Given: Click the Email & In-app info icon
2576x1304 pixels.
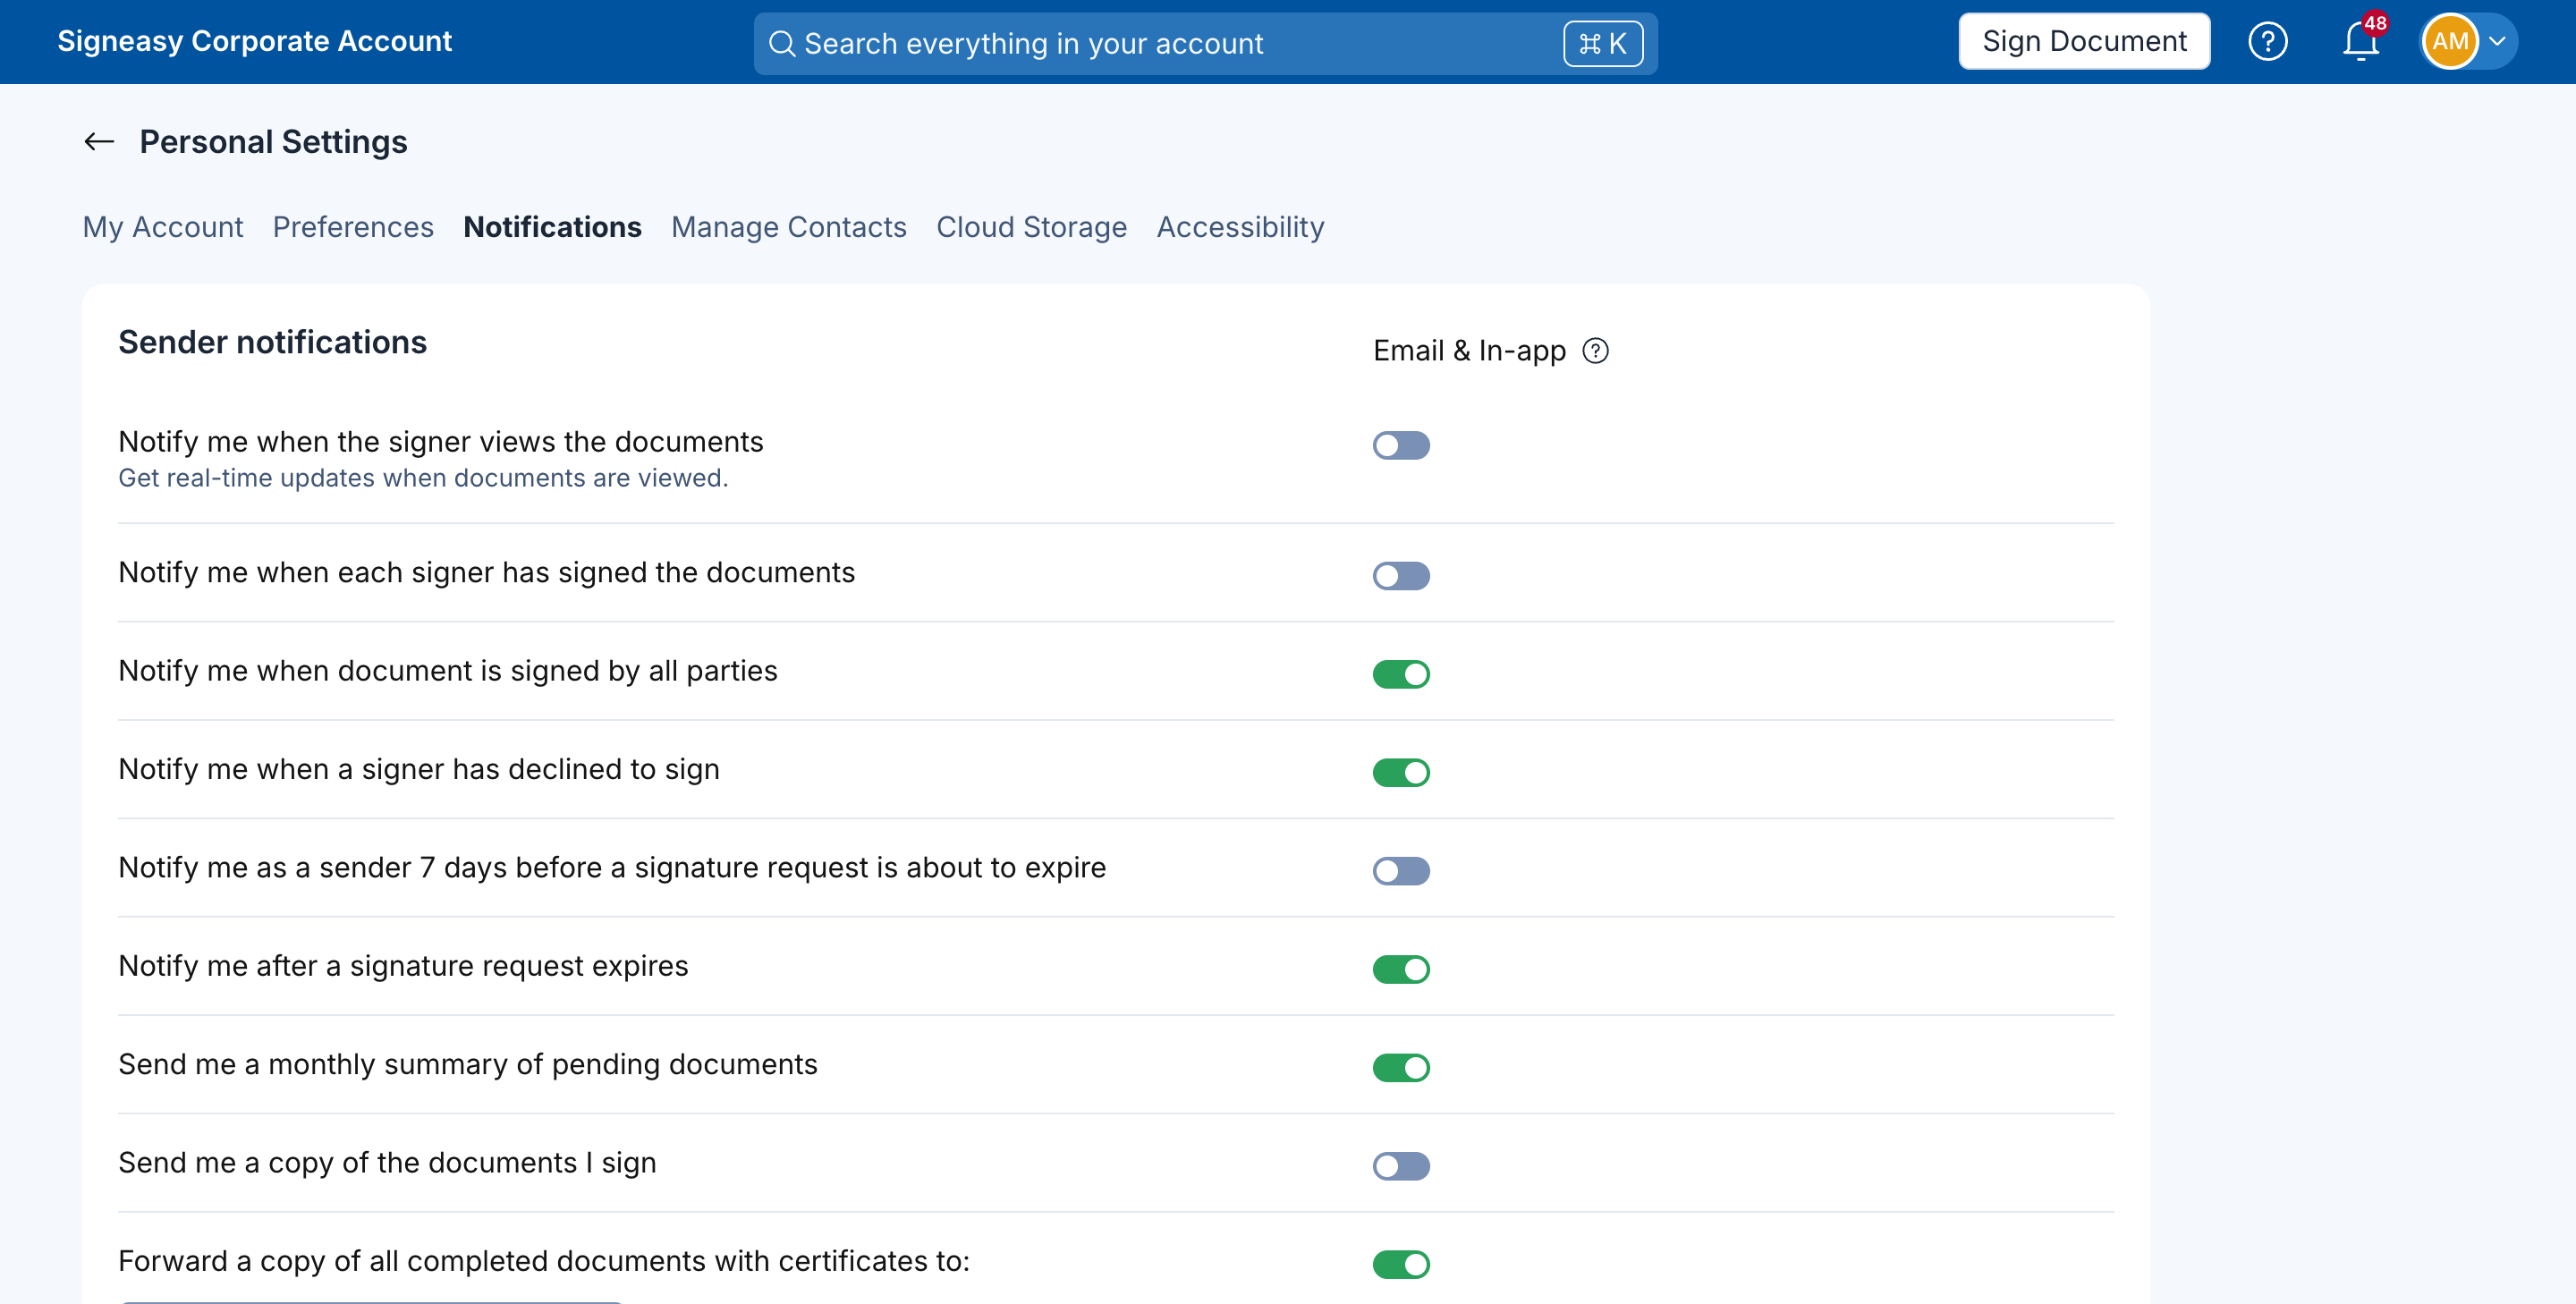Looking at the screenshot, I should (x=1596, y=351).
